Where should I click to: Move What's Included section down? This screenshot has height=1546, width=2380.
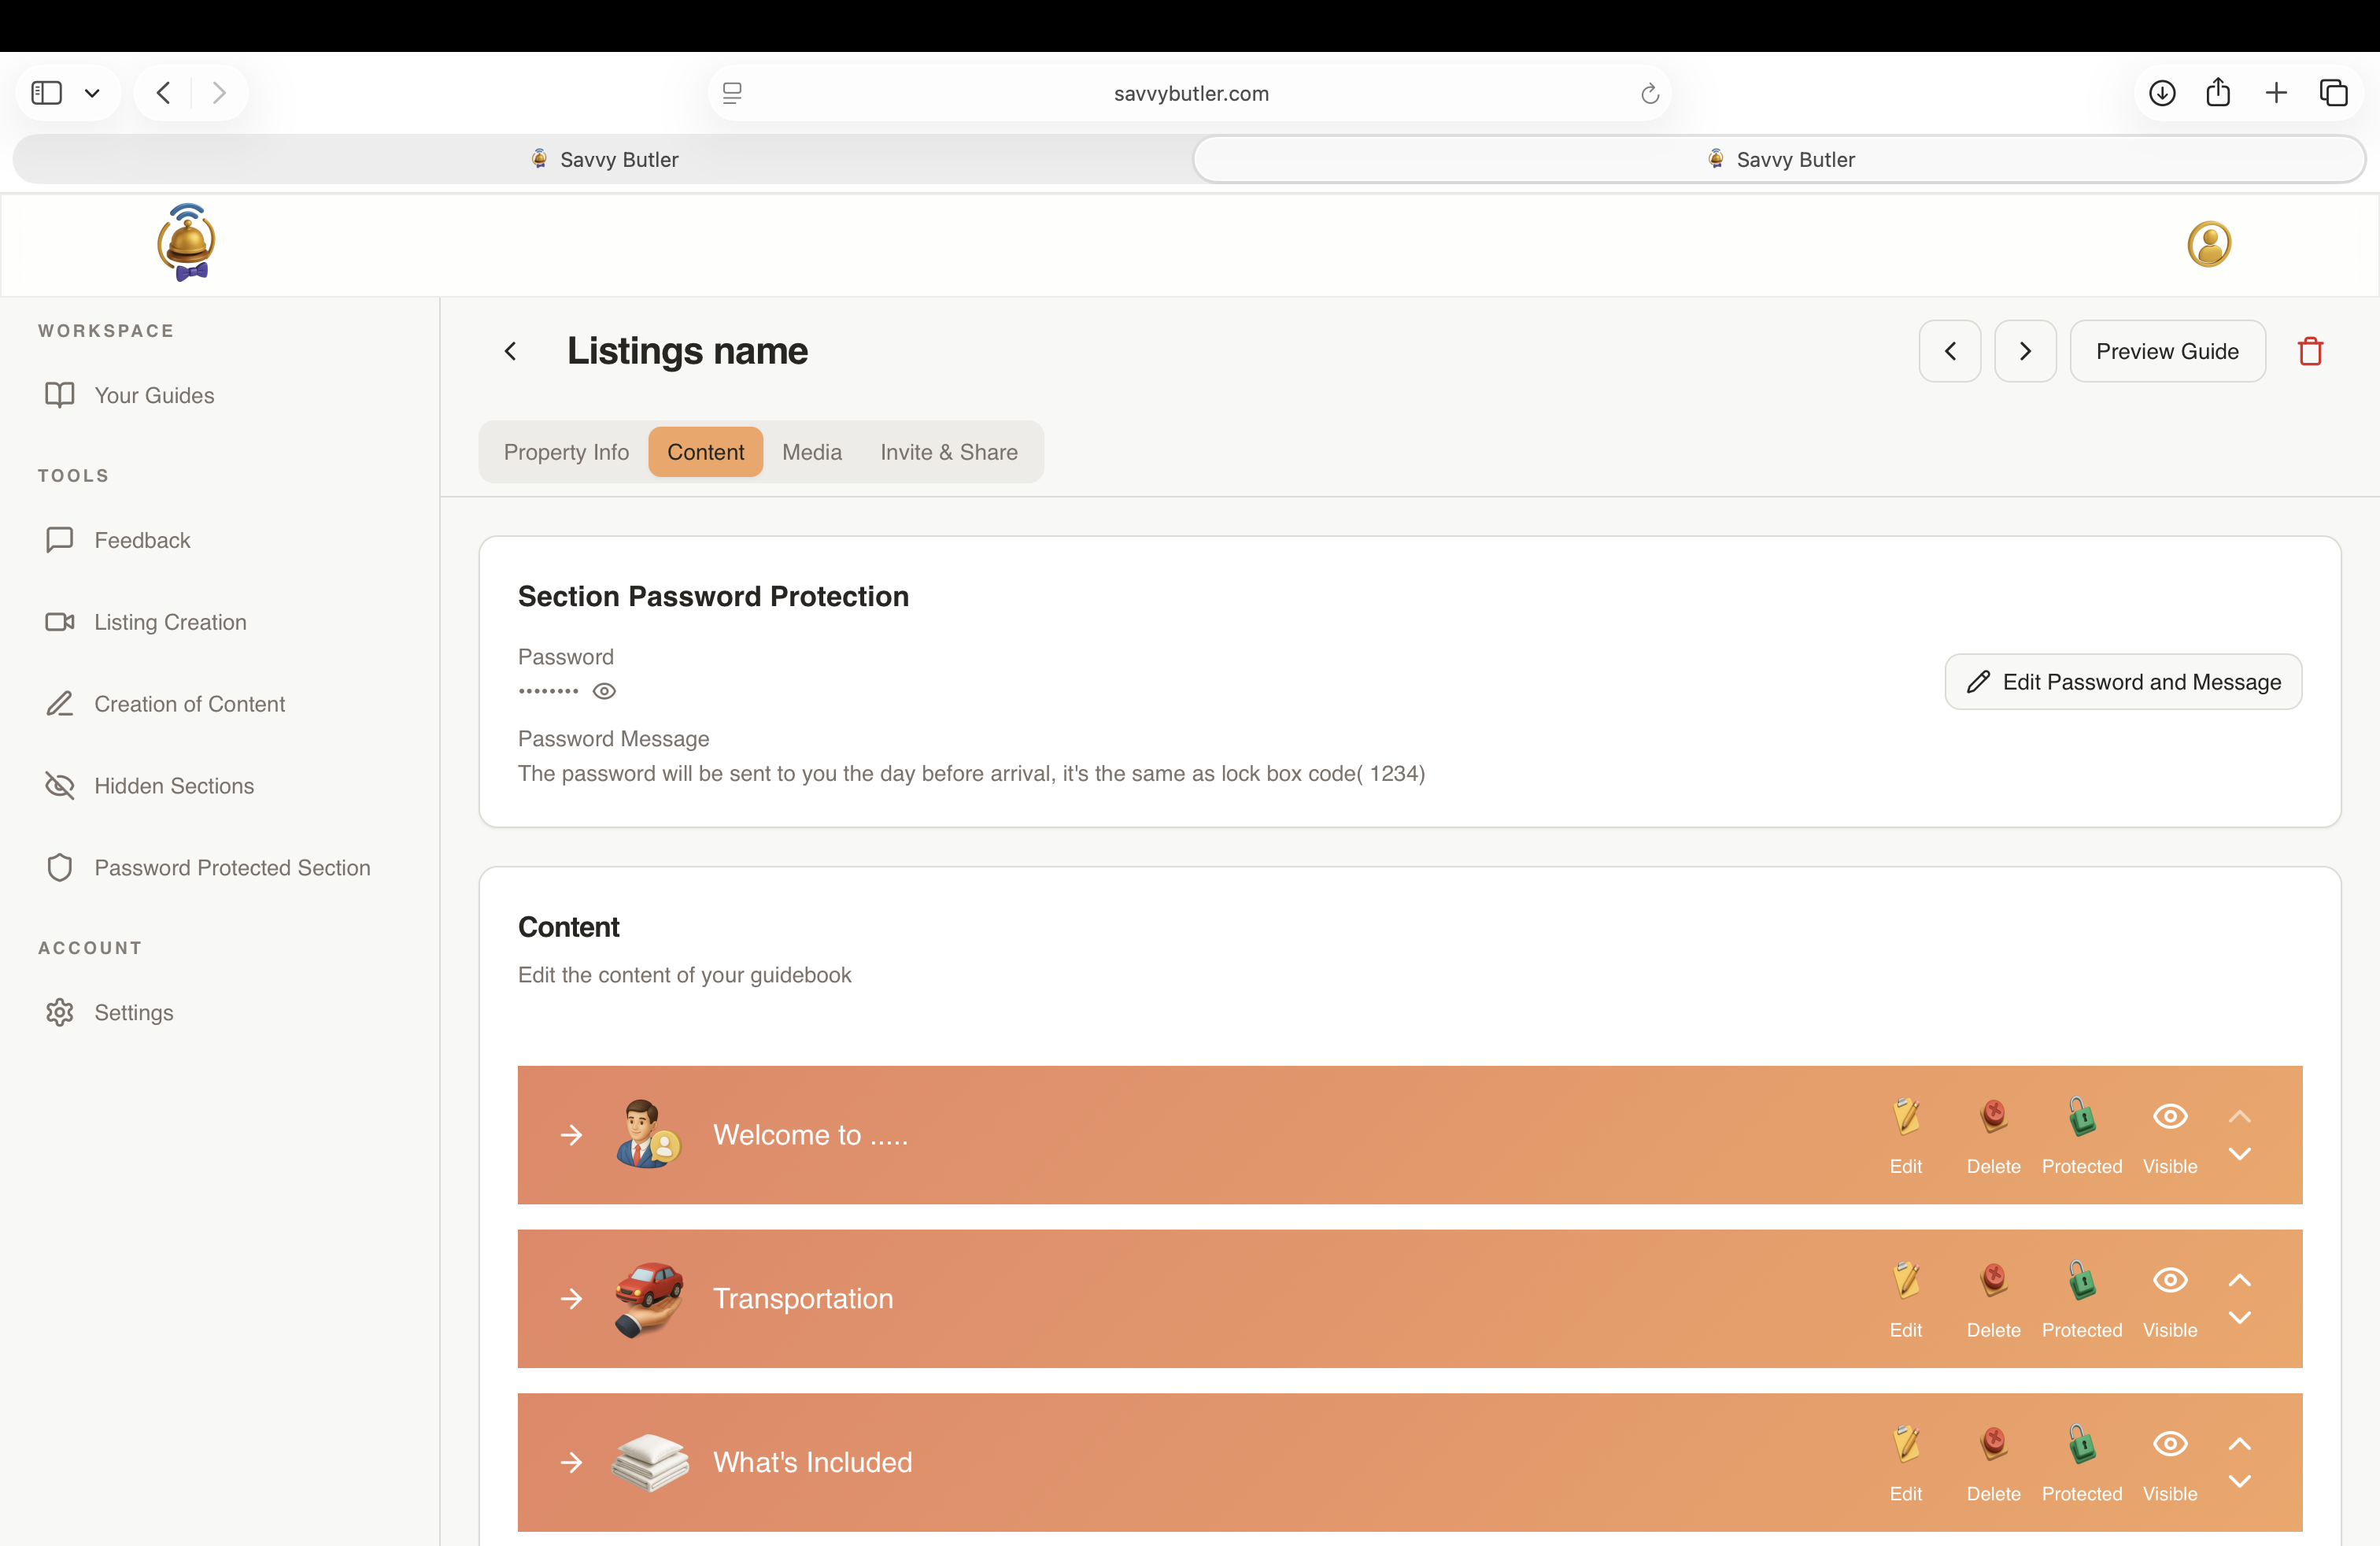pos(2239,1481)
